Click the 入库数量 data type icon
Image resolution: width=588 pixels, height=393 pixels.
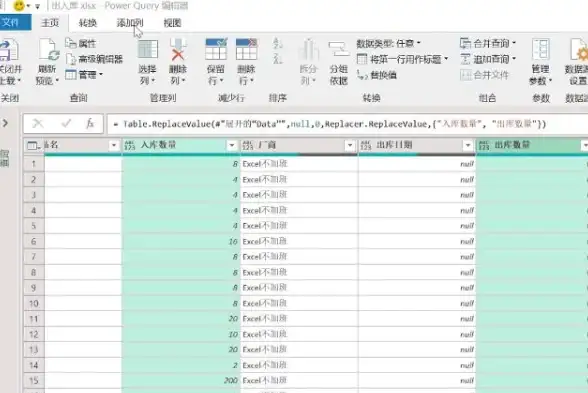pyautogui.click(x=129, y=146)
